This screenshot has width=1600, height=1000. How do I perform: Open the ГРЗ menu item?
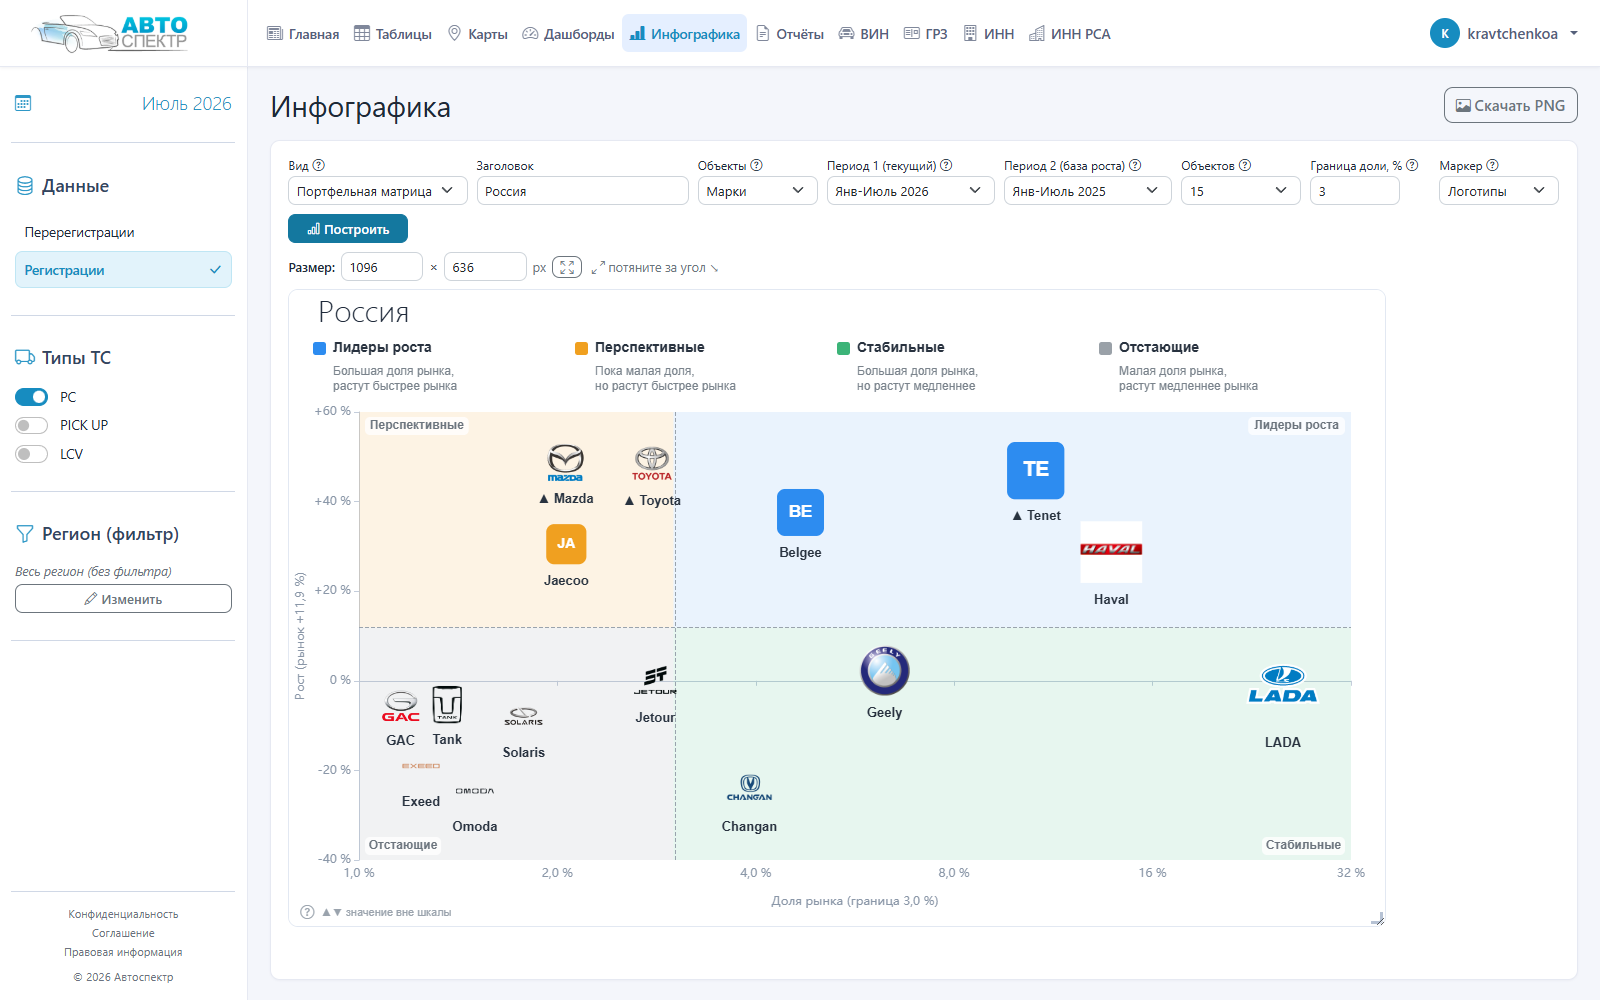[925, 34]
